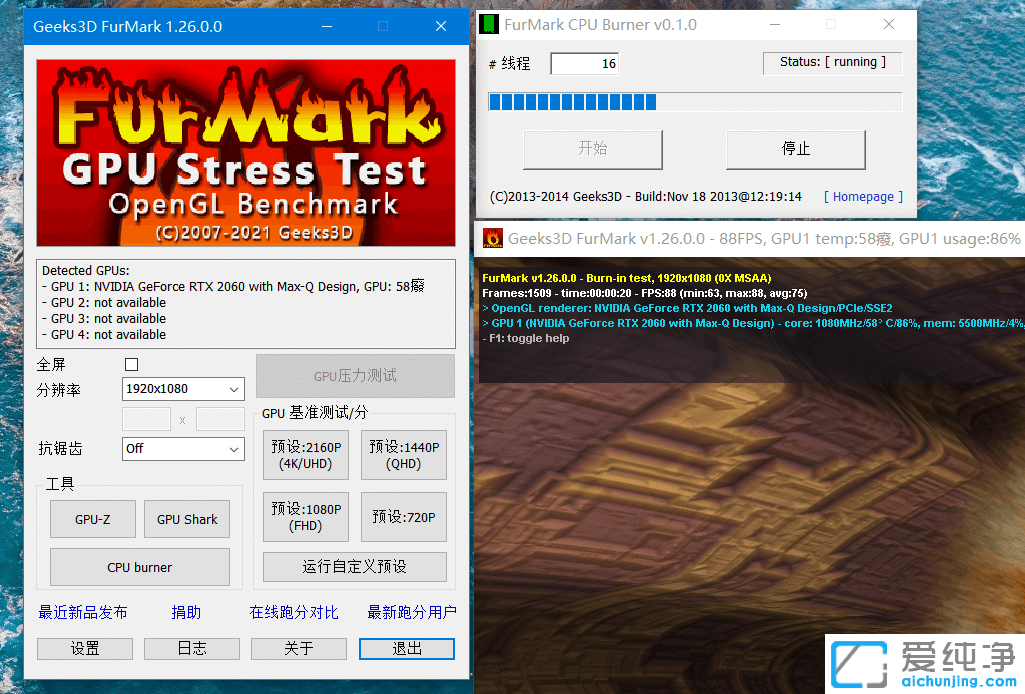Click the build date copyright text in CPU Burner
Viewport: 1025px width, 694px height.
pos(646,197)
